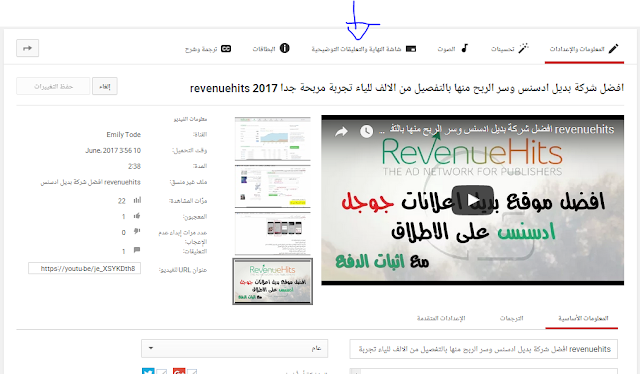Click the views bar chart icon
This screenshot has height=374, width=640.
[137, 200]
